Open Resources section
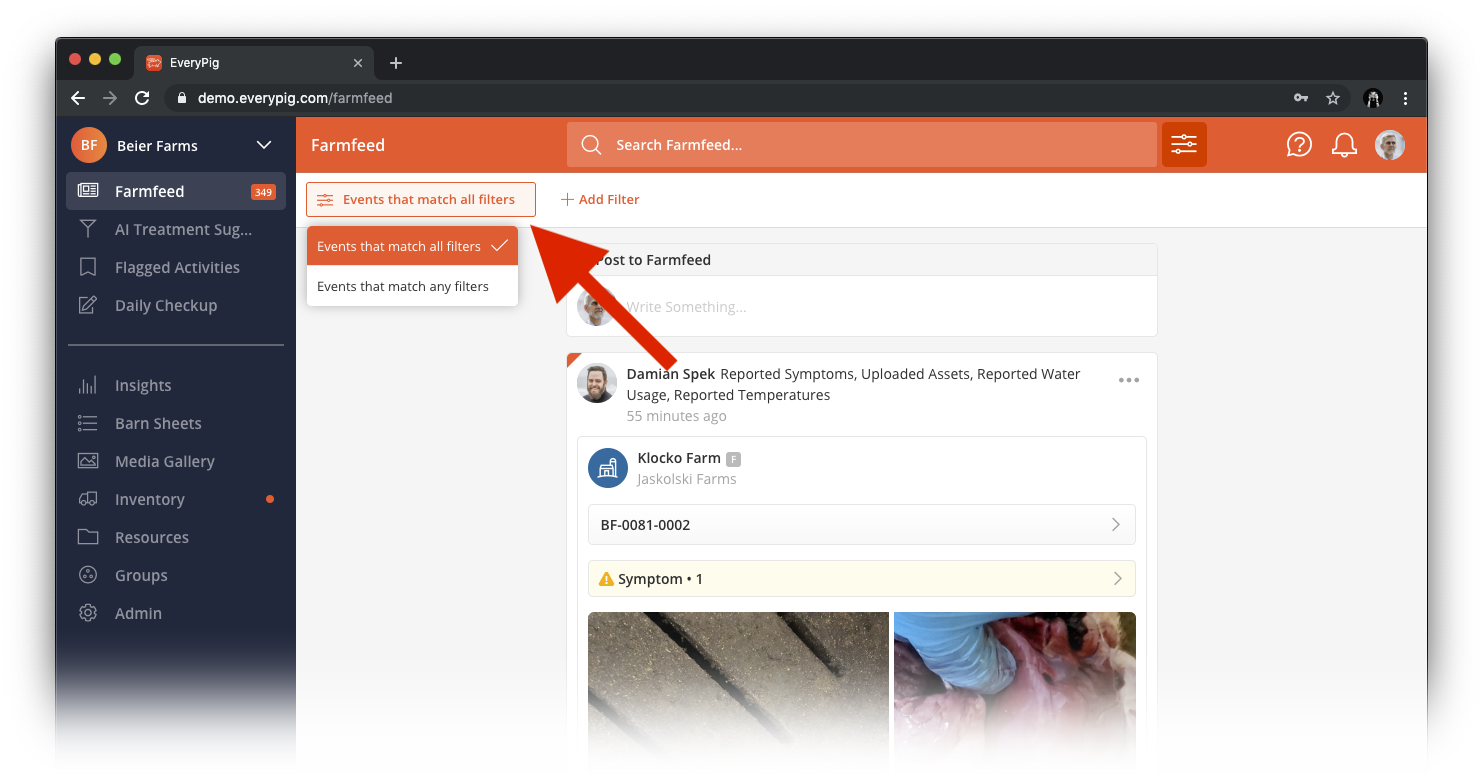Screen dimensions: 1483x774 click(x=176, y=537)
